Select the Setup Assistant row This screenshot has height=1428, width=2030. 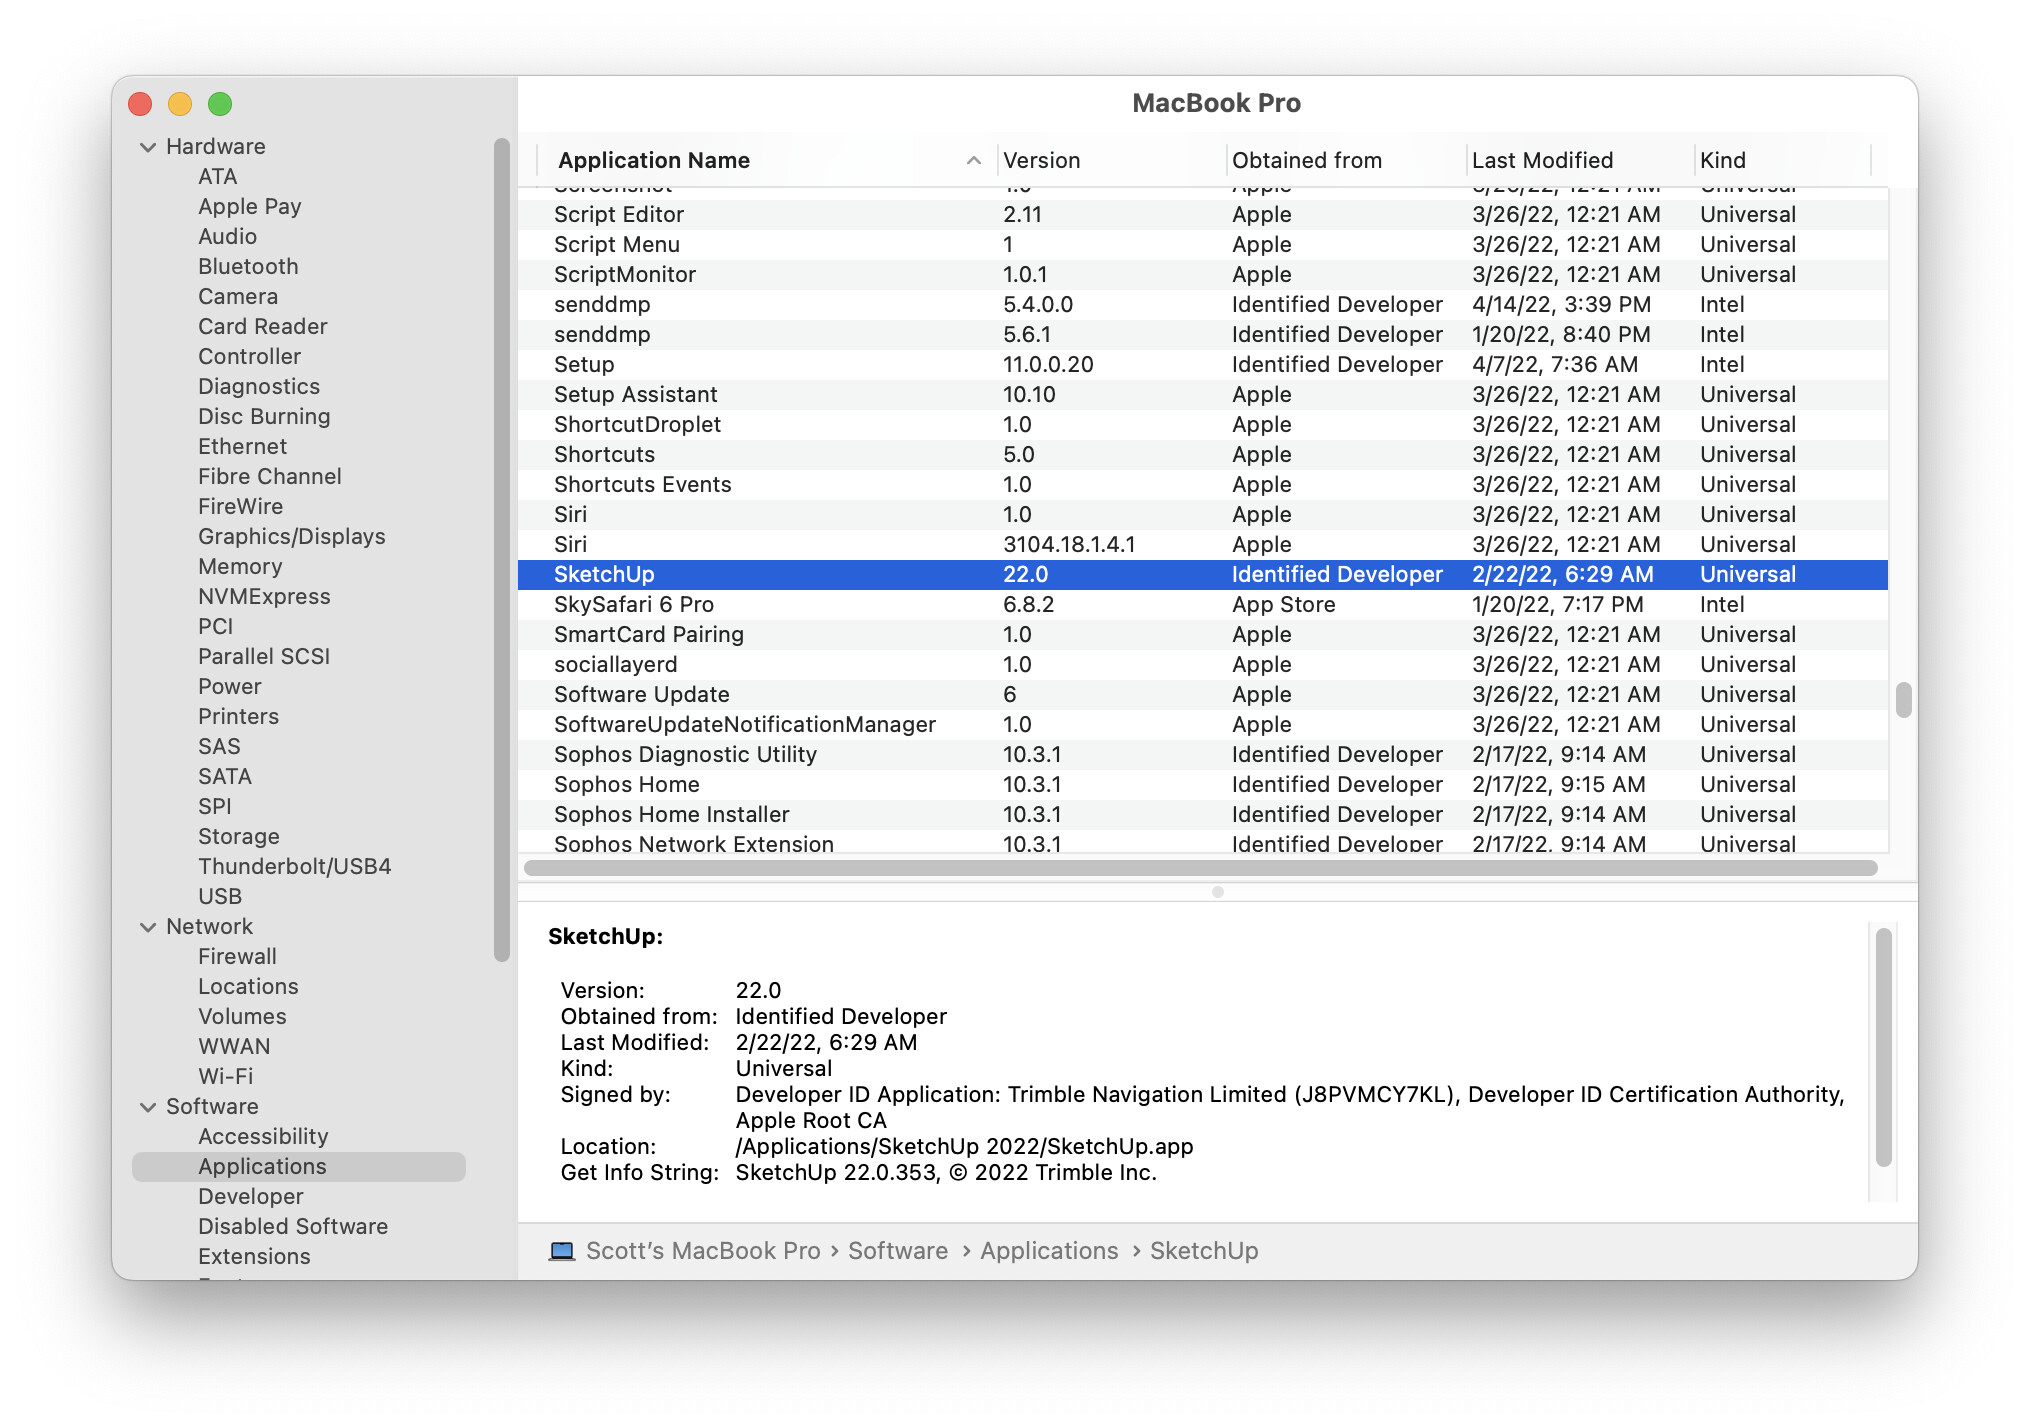click(x=1203, y=395)
